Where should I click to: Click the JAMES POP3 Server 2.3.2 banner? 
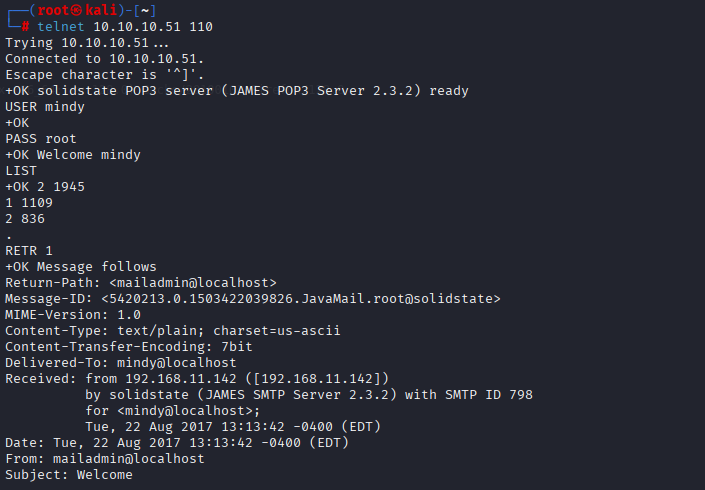coord(321,91)
